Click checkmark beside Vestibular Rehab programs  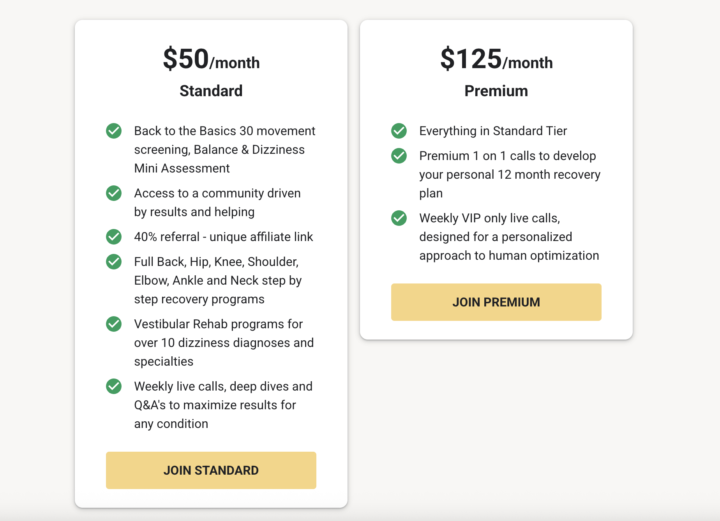click(x=114, y=324)
